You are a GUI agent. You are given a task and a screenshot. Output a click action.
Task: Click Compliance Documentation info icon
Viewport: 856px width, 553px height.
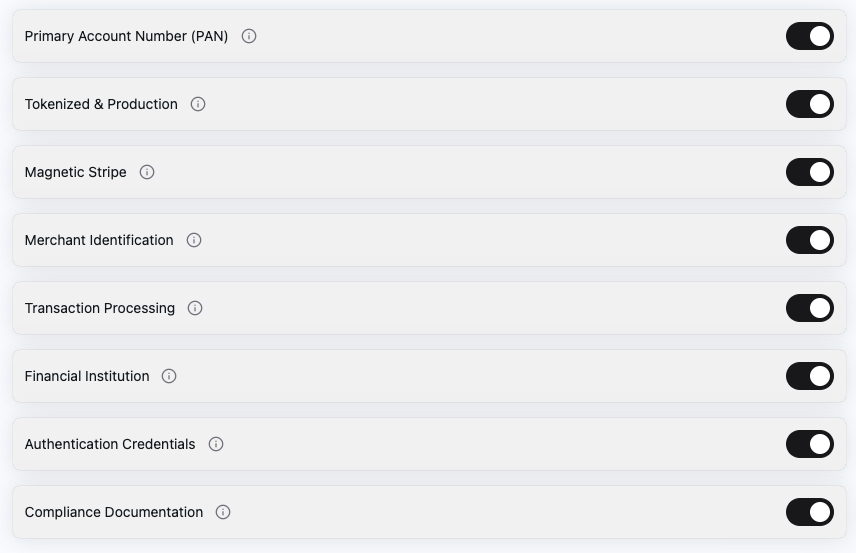coord(223,512)
